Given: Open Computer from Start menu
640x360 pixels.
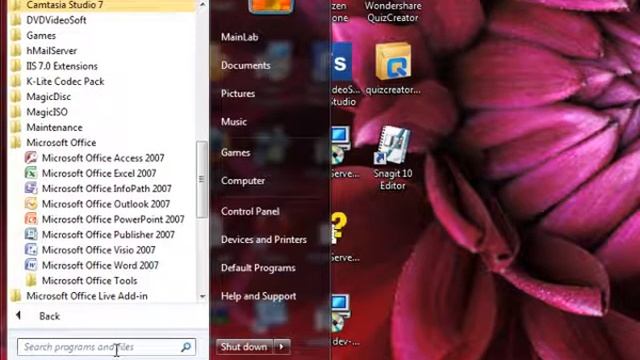Looking at the screenshot, I should [243, 180].
